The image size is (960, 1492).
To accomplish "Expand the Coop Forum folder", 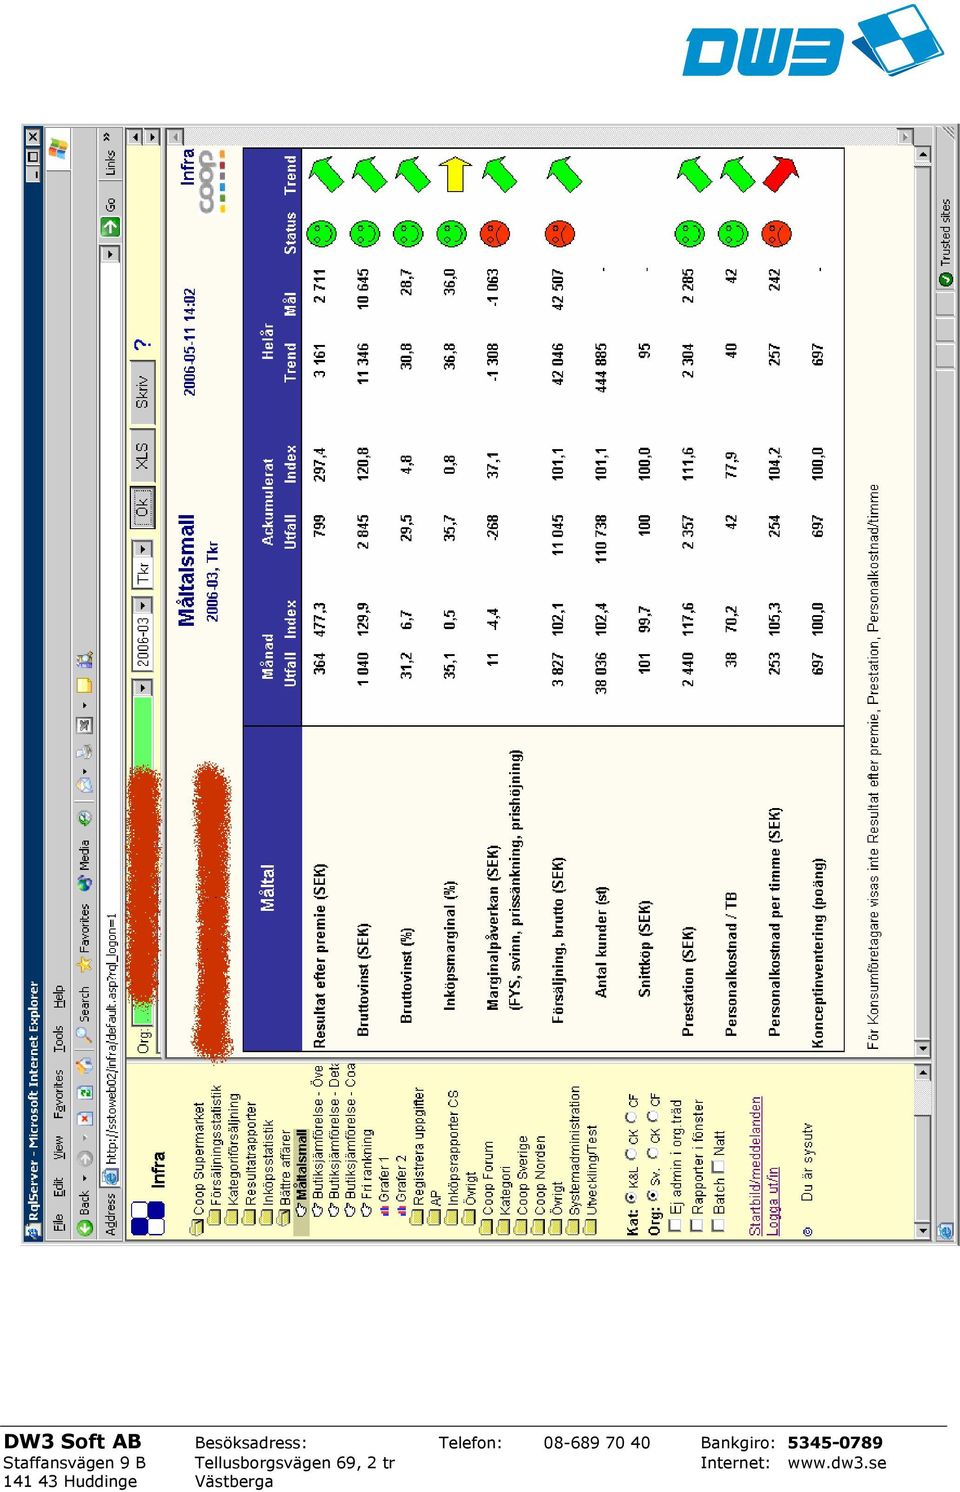I will [487, 1225].
